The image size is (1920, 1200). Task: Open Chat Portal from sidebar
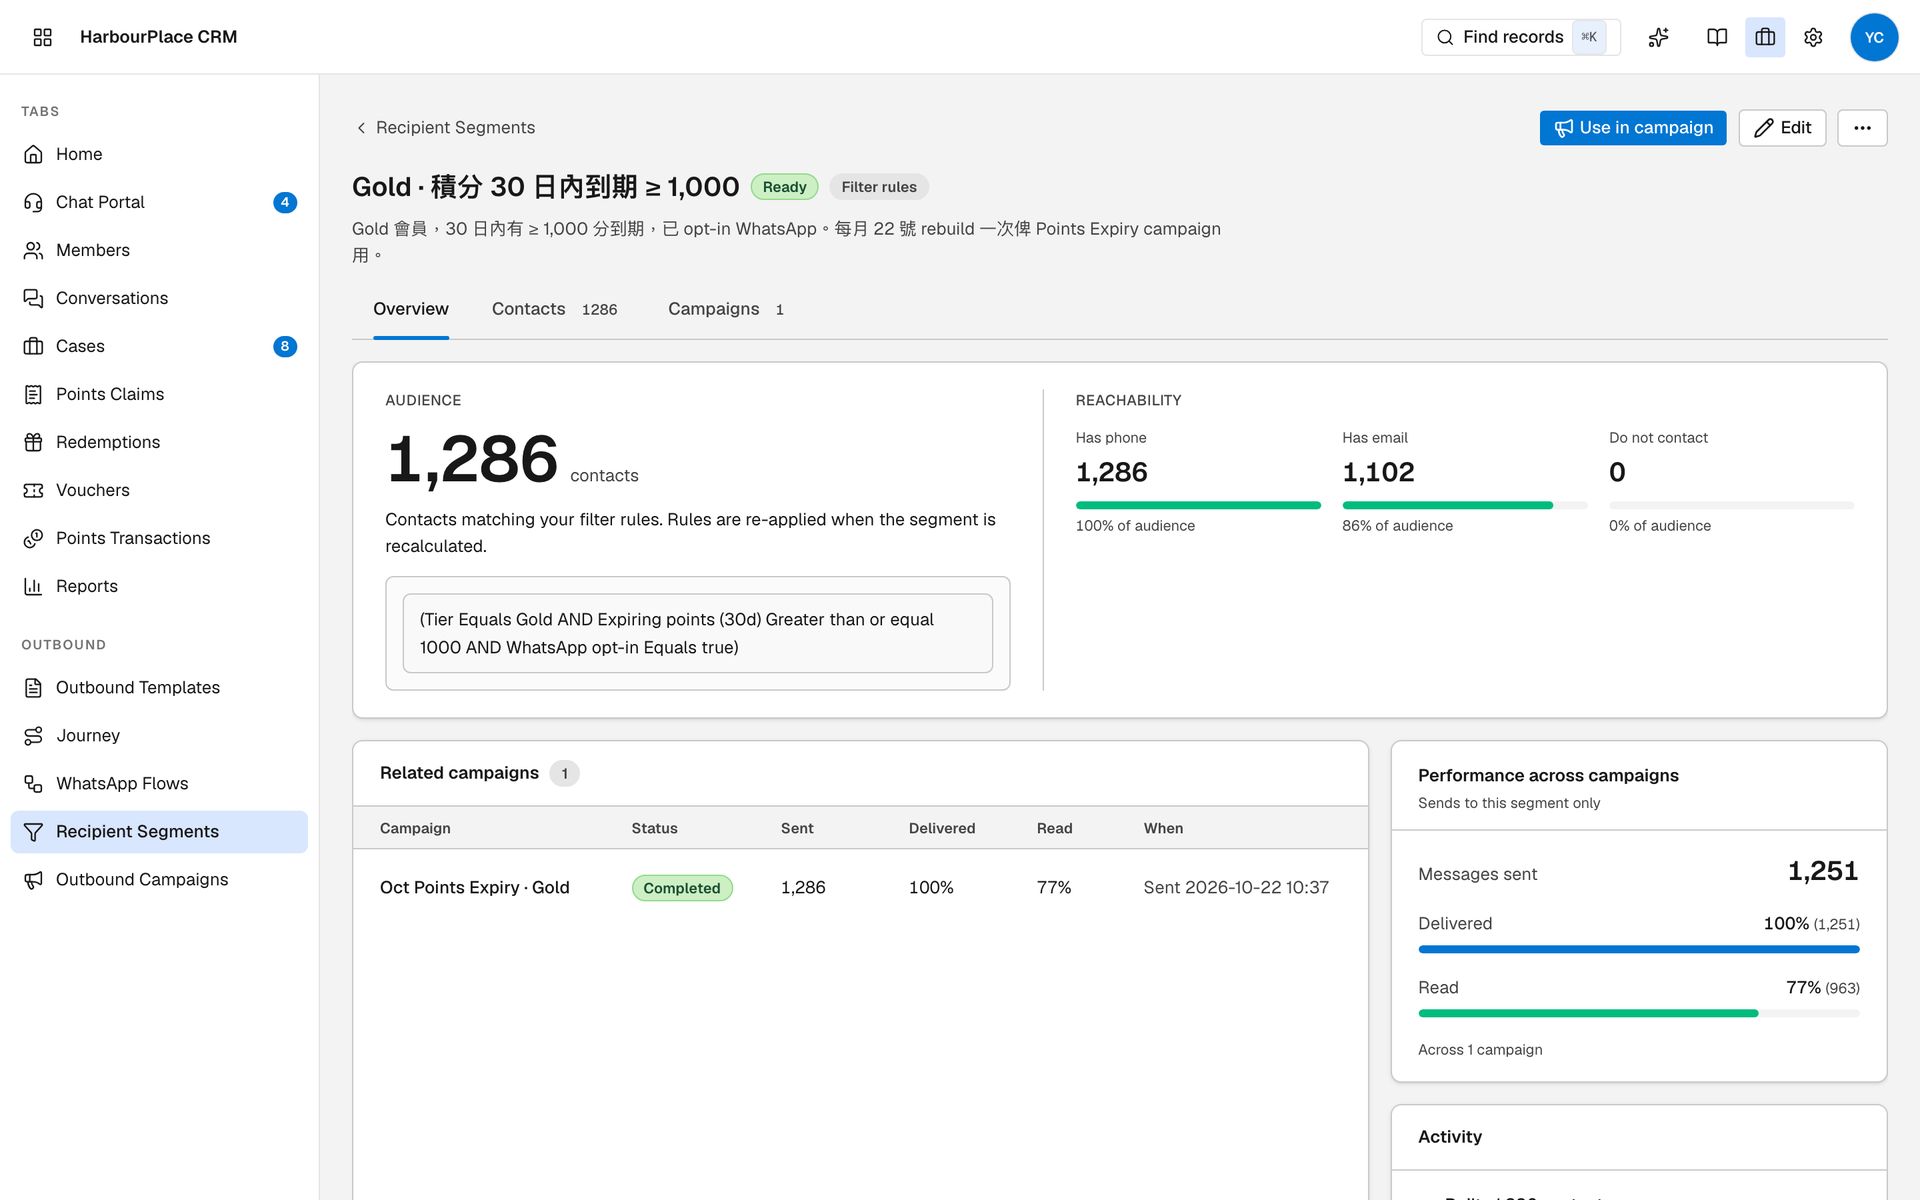pos(159,202)
